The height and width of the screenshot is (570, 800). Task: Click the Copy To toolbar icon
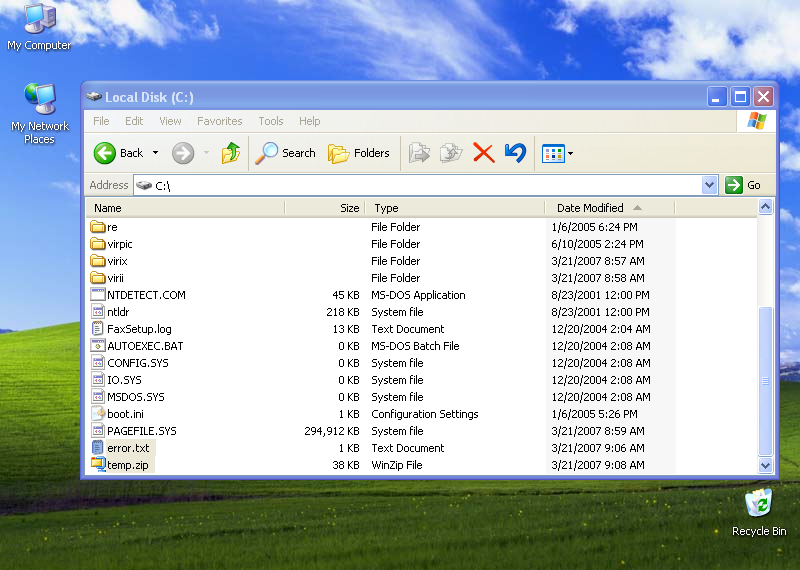pos(451,153)
